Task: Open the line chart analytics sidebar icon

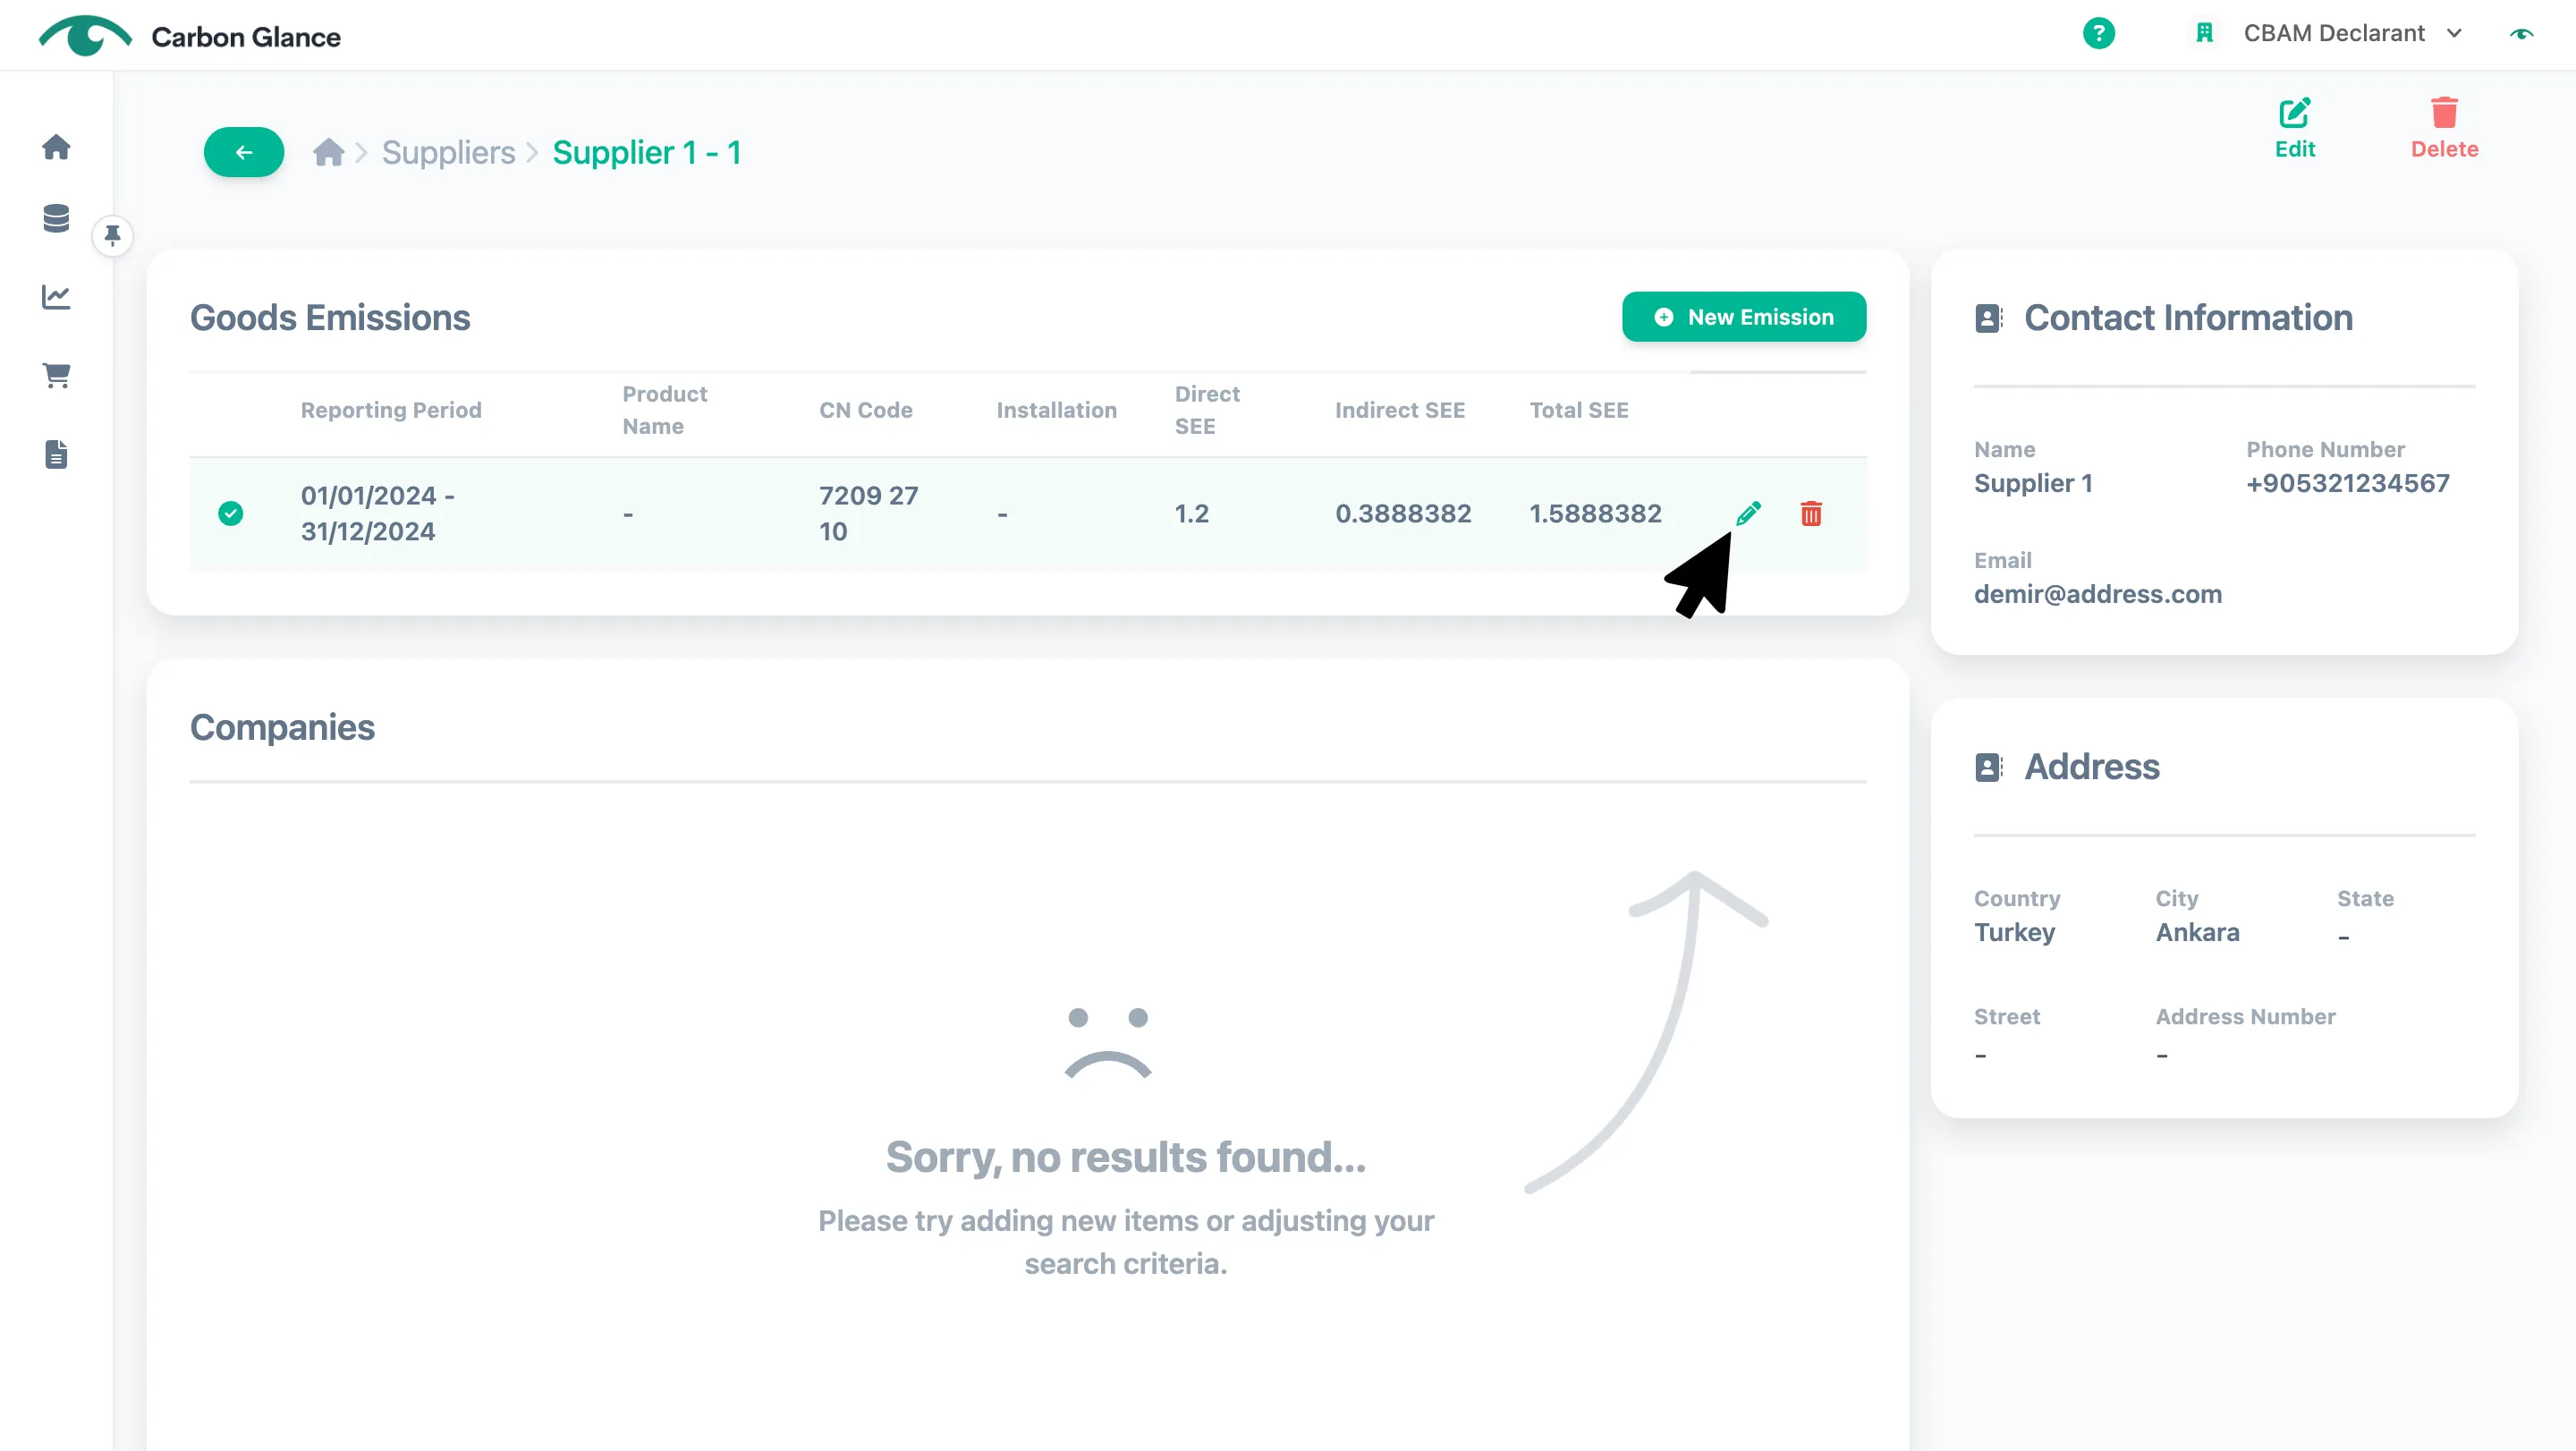Action: pos(56,296)
